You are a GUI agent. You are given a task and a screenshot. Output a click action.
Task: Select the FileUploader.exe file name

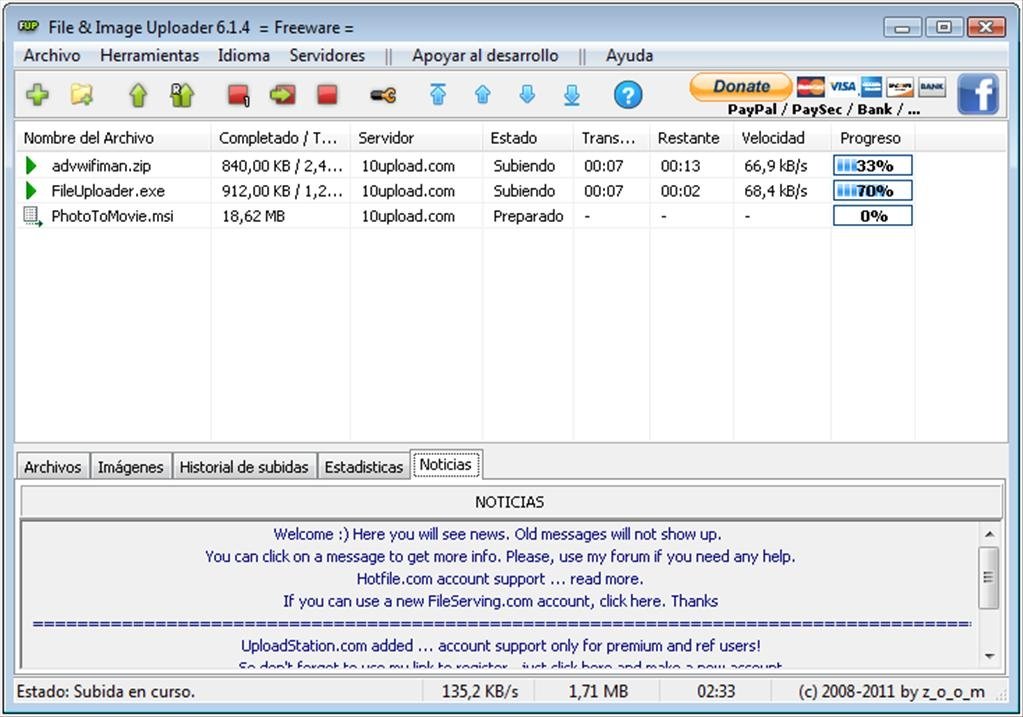tap(108, 191)
